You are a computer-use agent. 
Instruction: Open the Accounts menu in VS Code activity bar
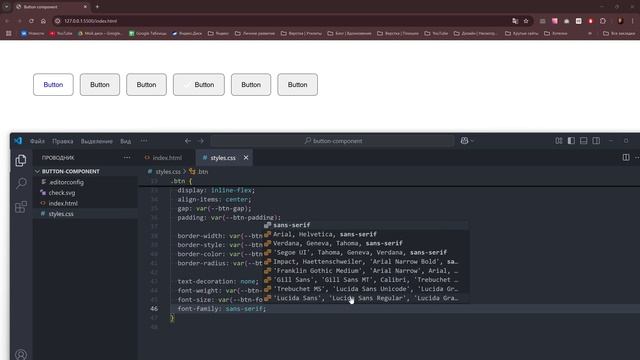(x=21, y=355)
